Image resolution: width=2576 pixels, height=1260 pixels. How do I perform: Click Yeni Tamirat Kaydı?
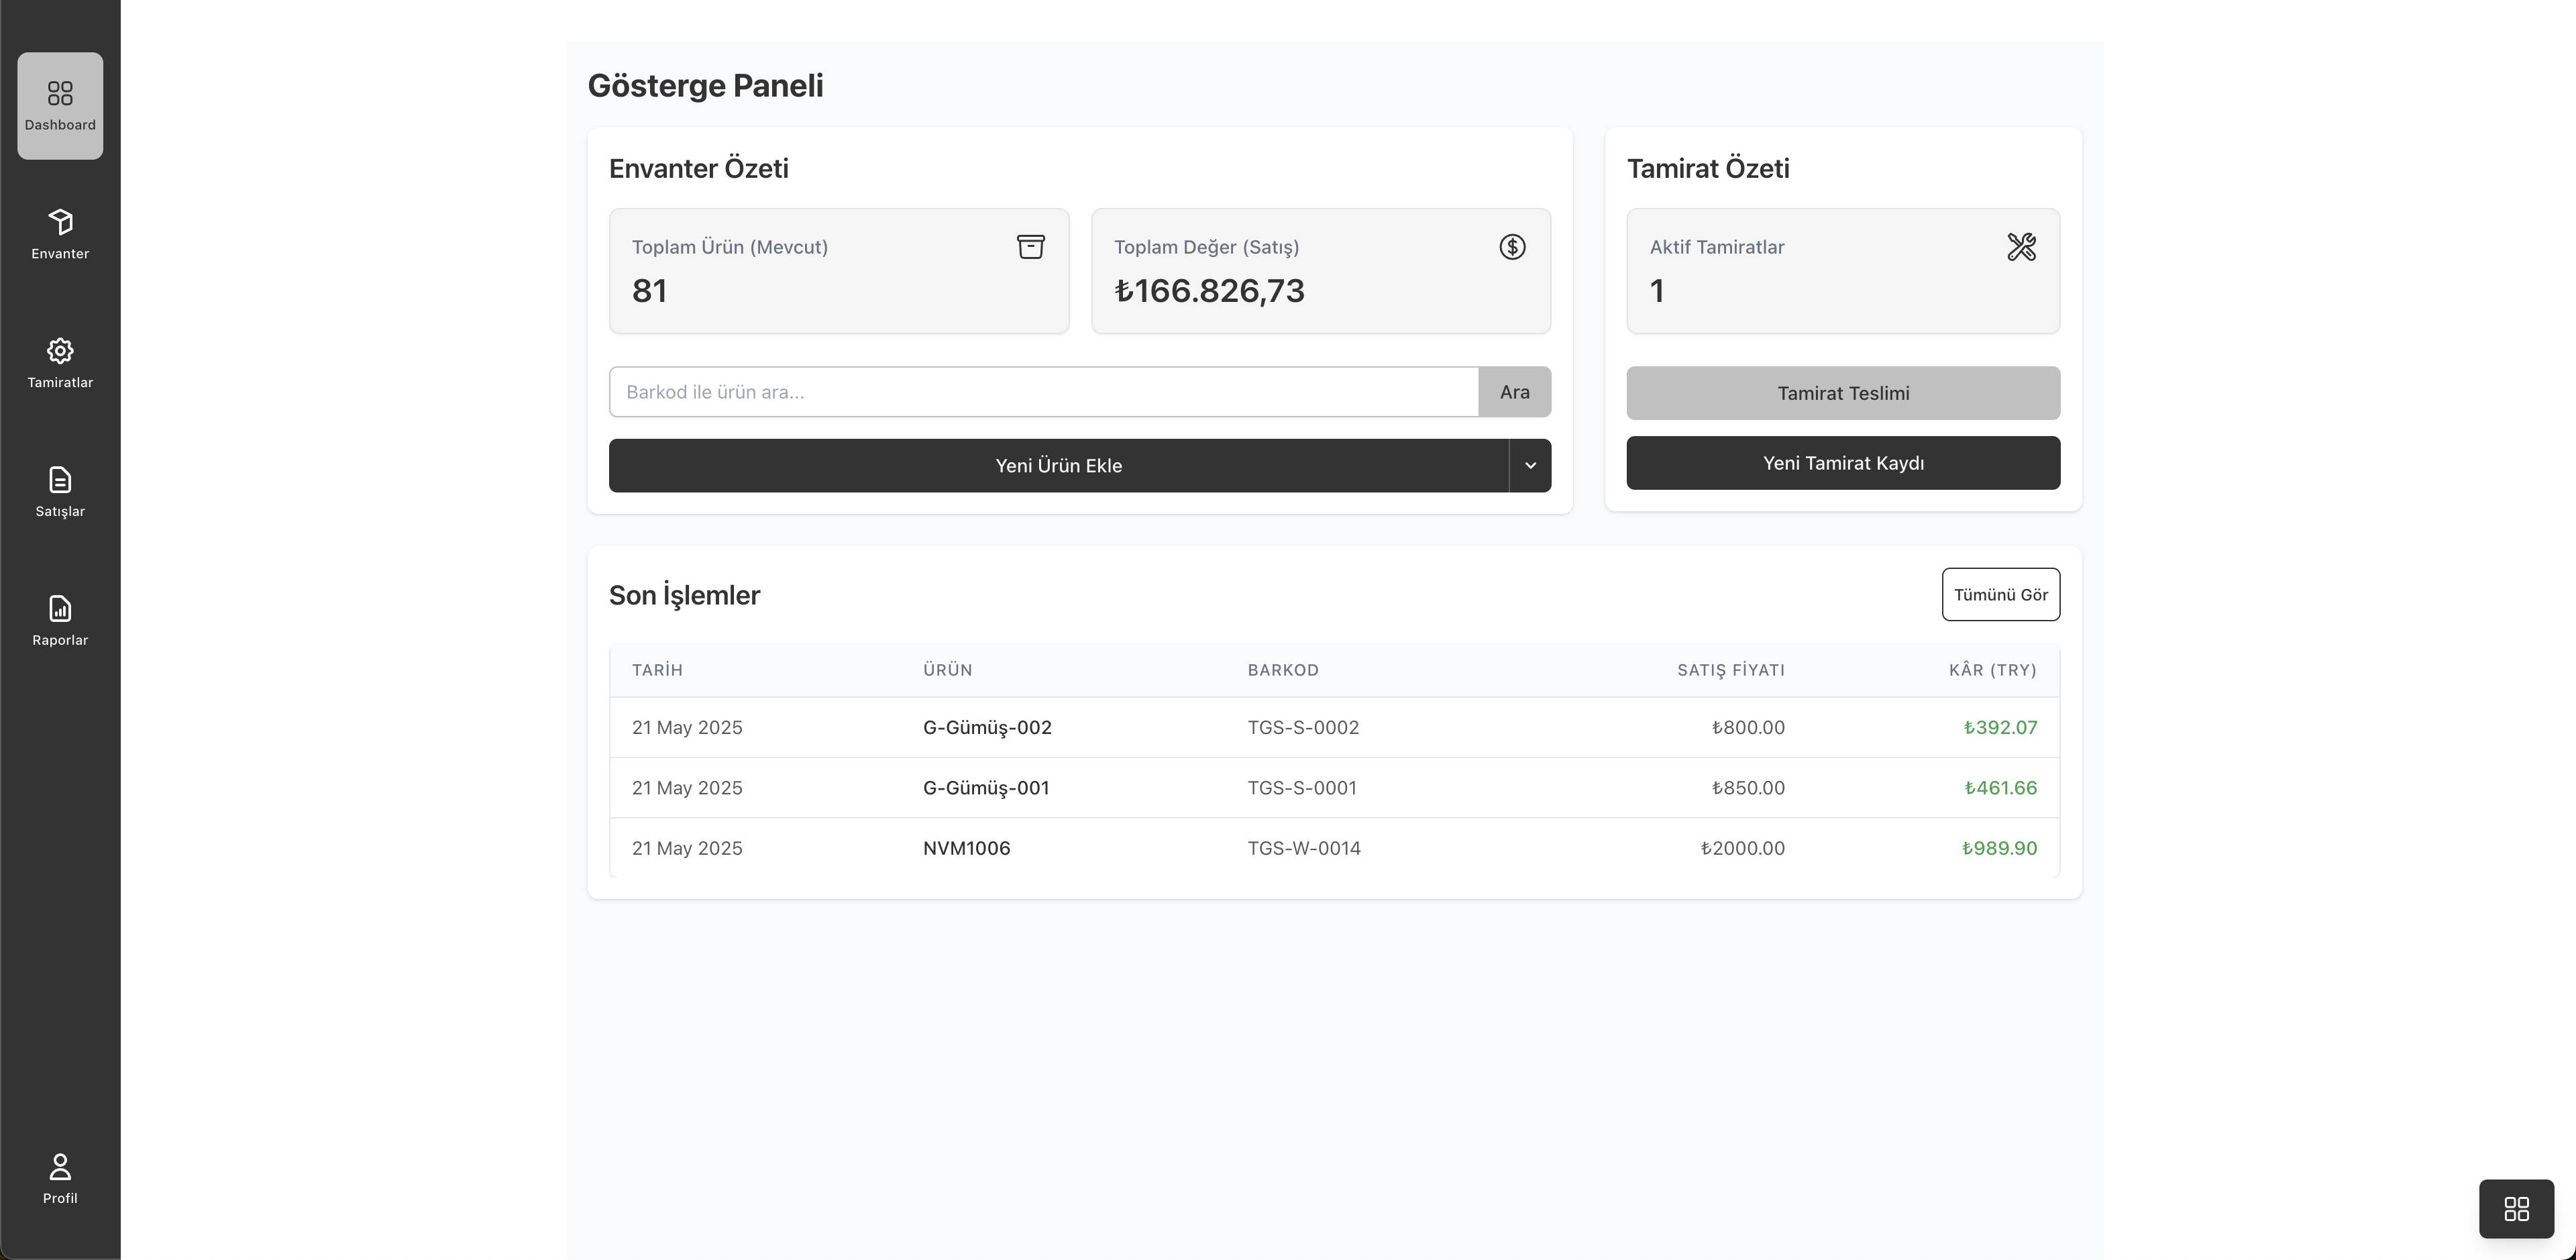tap(1843, 463)
